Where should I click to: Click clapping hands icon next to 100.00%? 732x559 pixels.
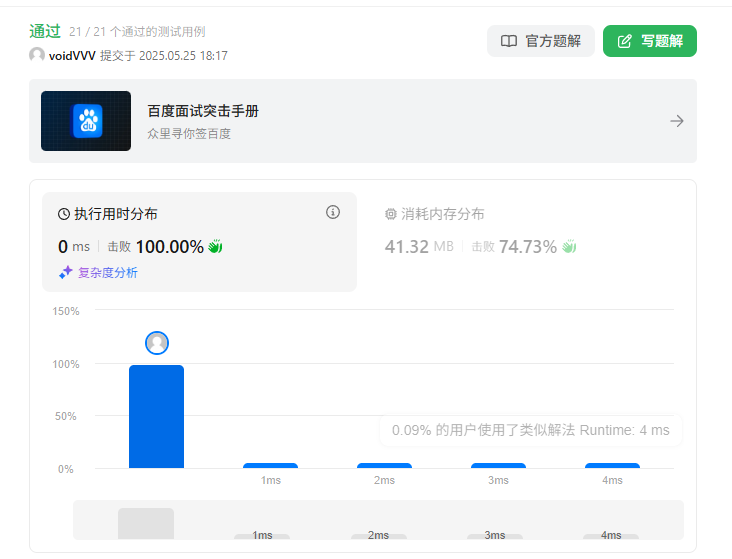point(215,247)
